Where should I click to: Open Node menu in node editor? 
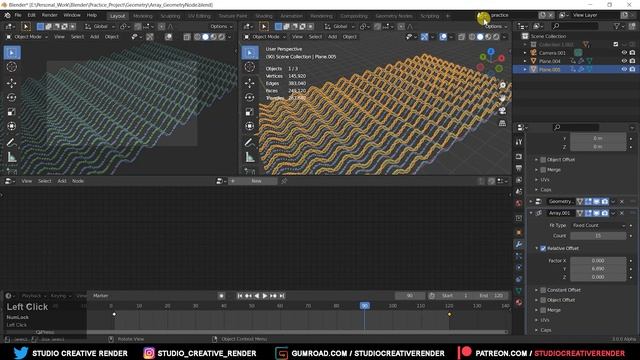point(78,181)
